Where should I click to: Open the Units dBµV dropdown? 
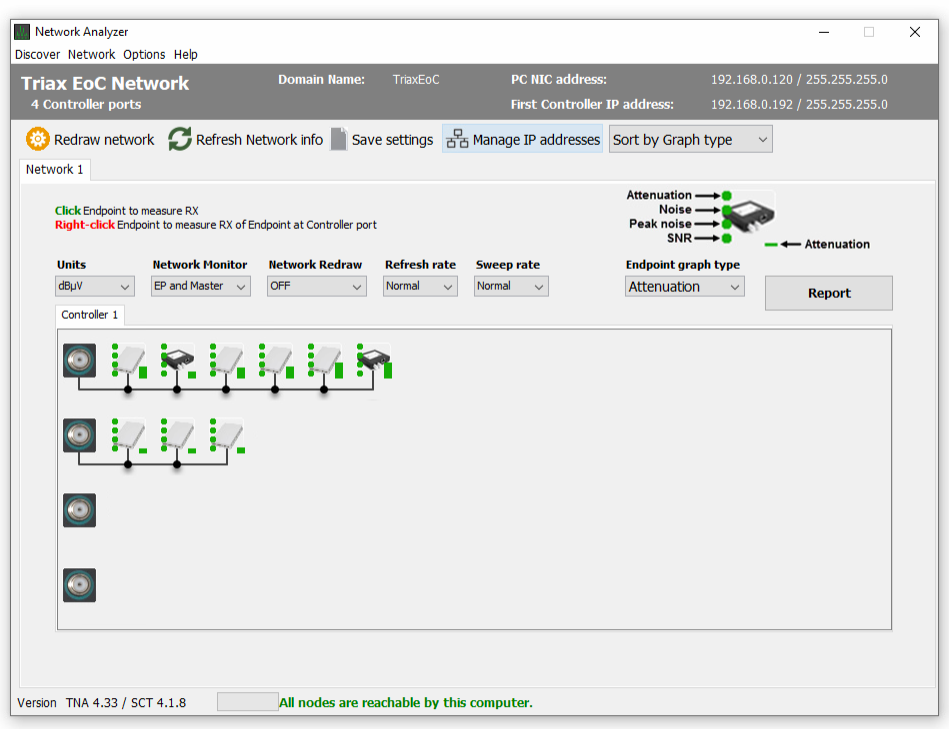(x=94, y=286)
